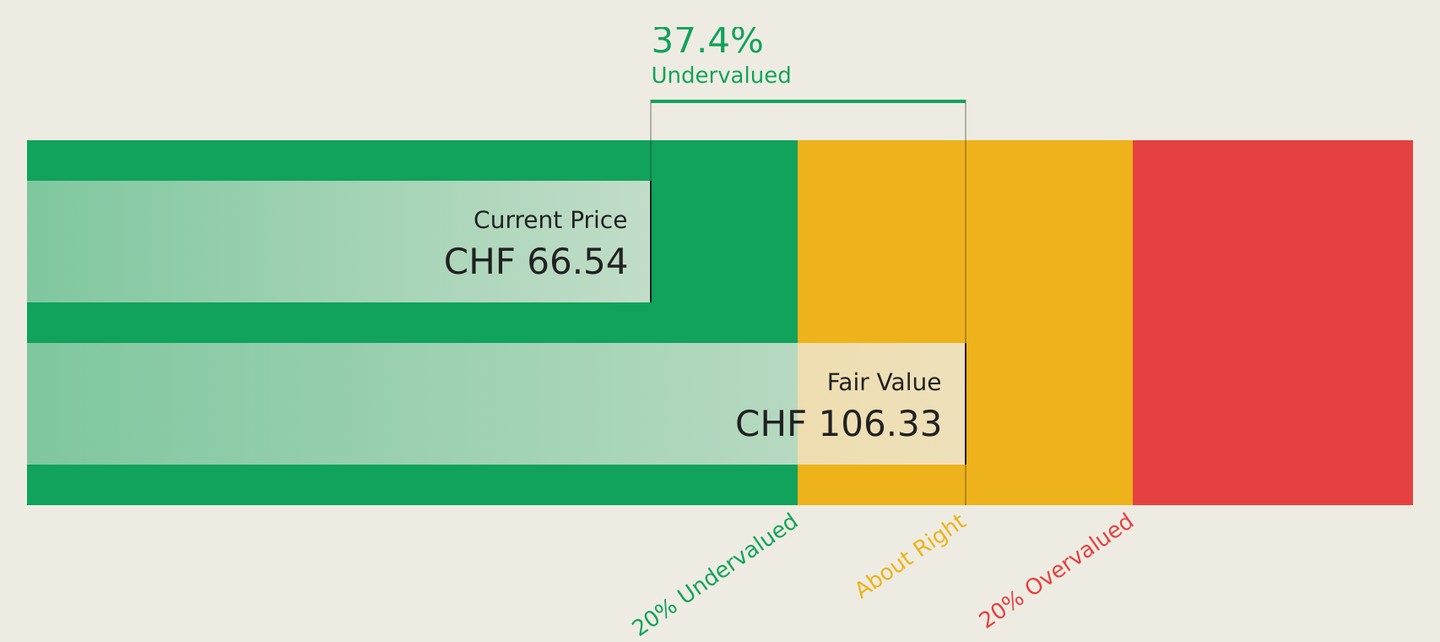
Task: Click the green strip below the fair value bar
Action: [412, 484]
